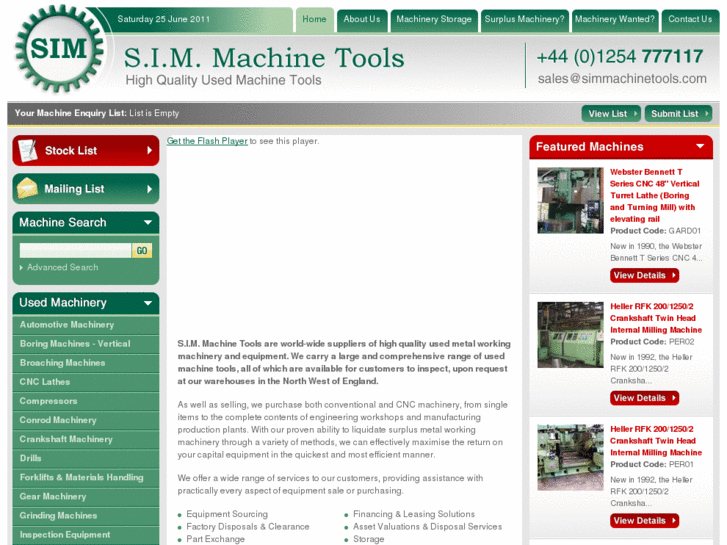View Details for Heller PER02
Viewport: 727px width, 545px height.
coord(644,398)
